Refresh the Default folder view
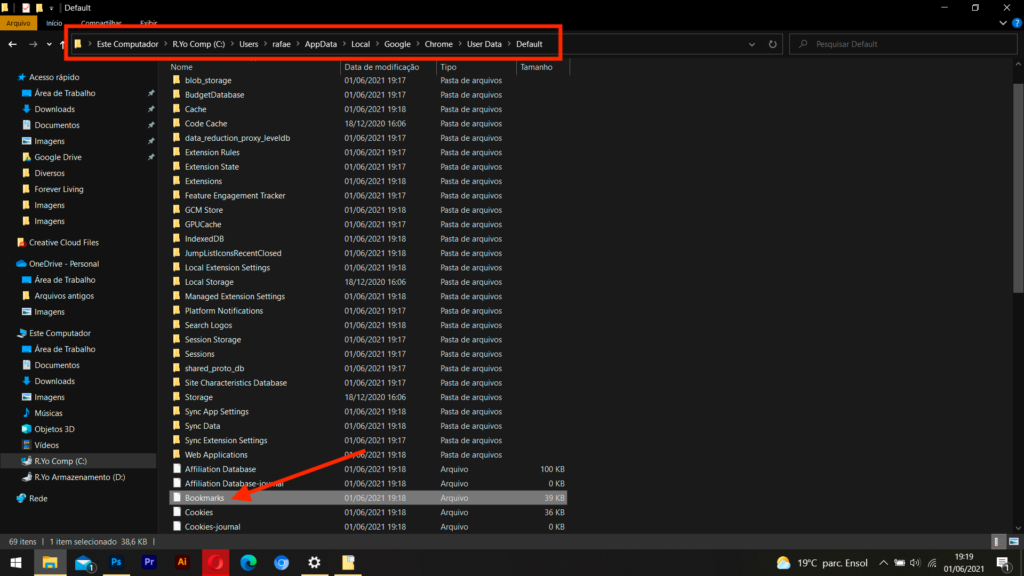 (x=773, y=44)
